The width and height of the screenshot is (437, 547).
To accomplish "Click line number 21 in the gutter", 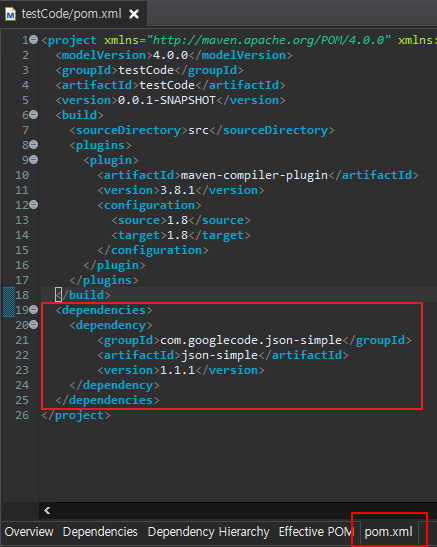I will (x=22, y=340).
